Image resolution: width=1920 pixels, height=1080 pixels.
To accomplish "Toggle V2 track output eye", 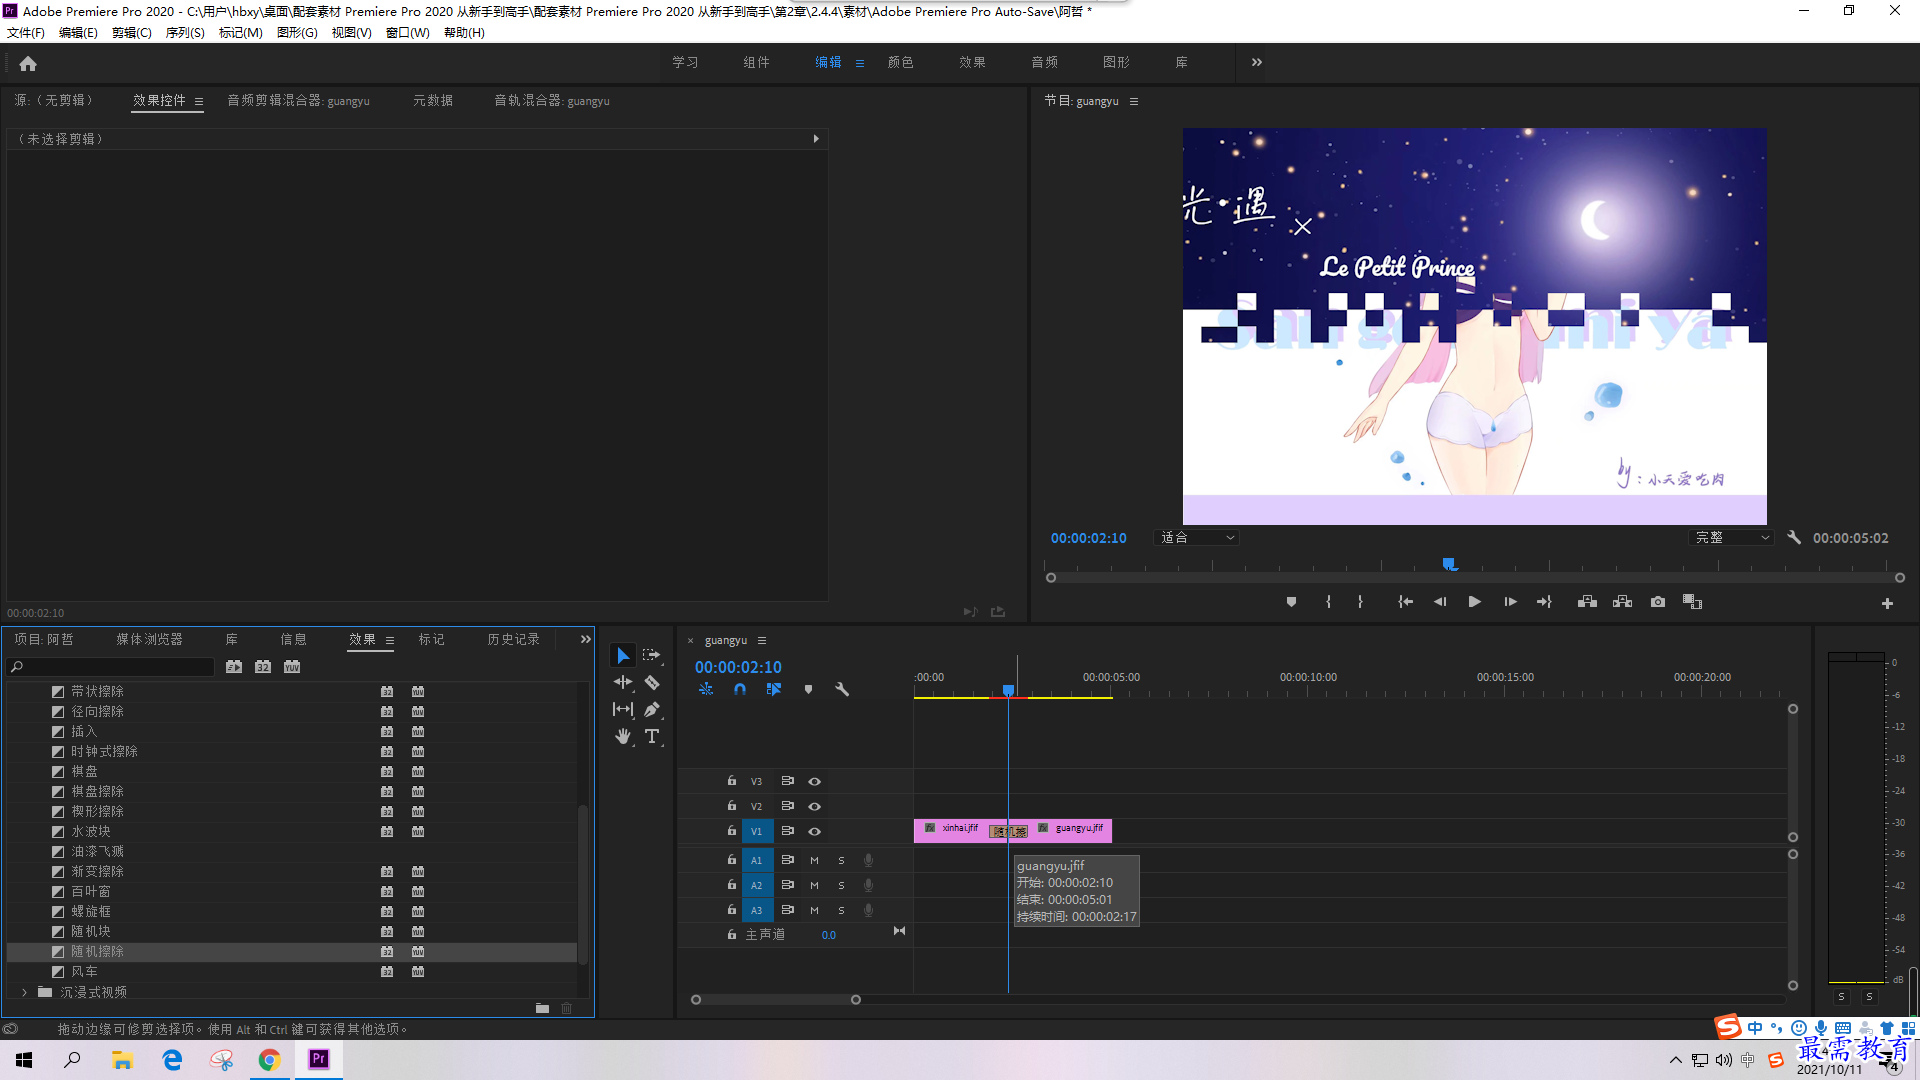I will 814,806.
